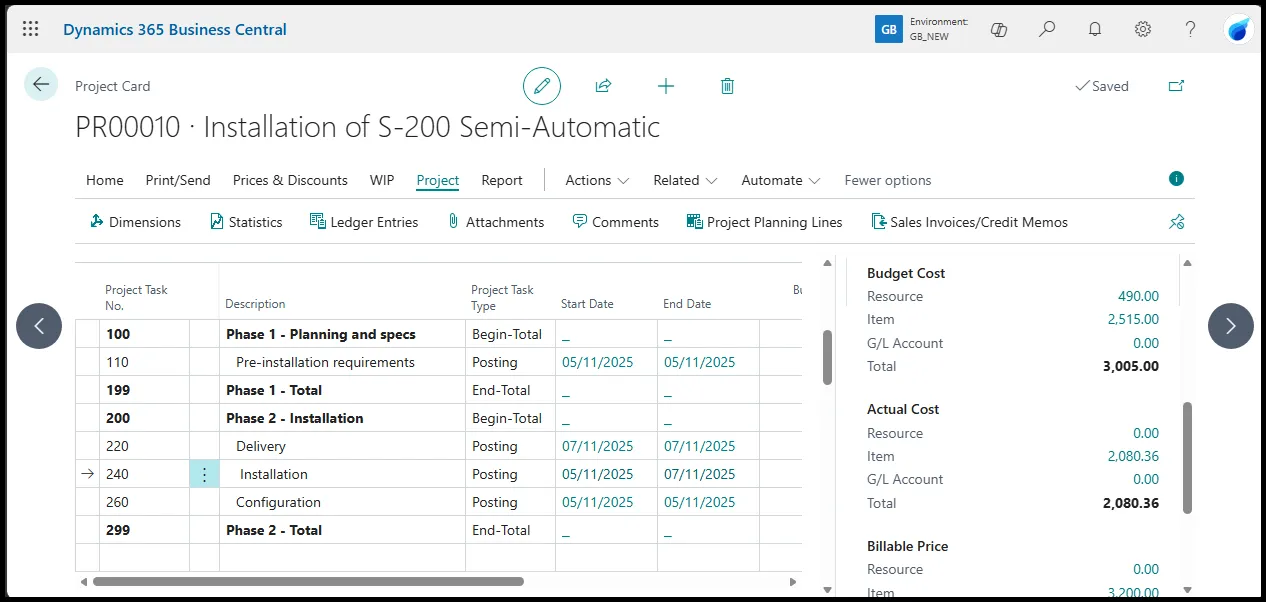Open Actual Cost Item value 2,080.36

pyautogui.click(x=1133, y=456)
